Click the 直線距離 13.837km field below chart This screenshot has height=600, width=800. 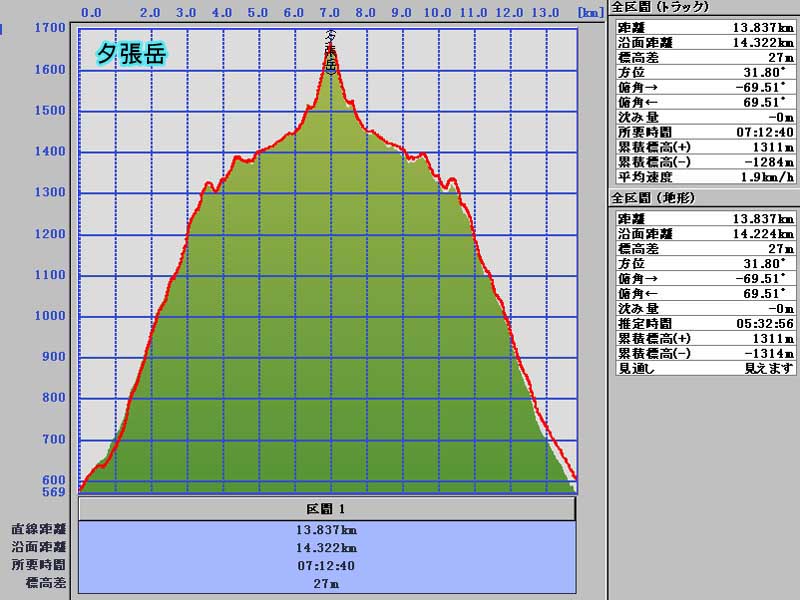(327, 530)
